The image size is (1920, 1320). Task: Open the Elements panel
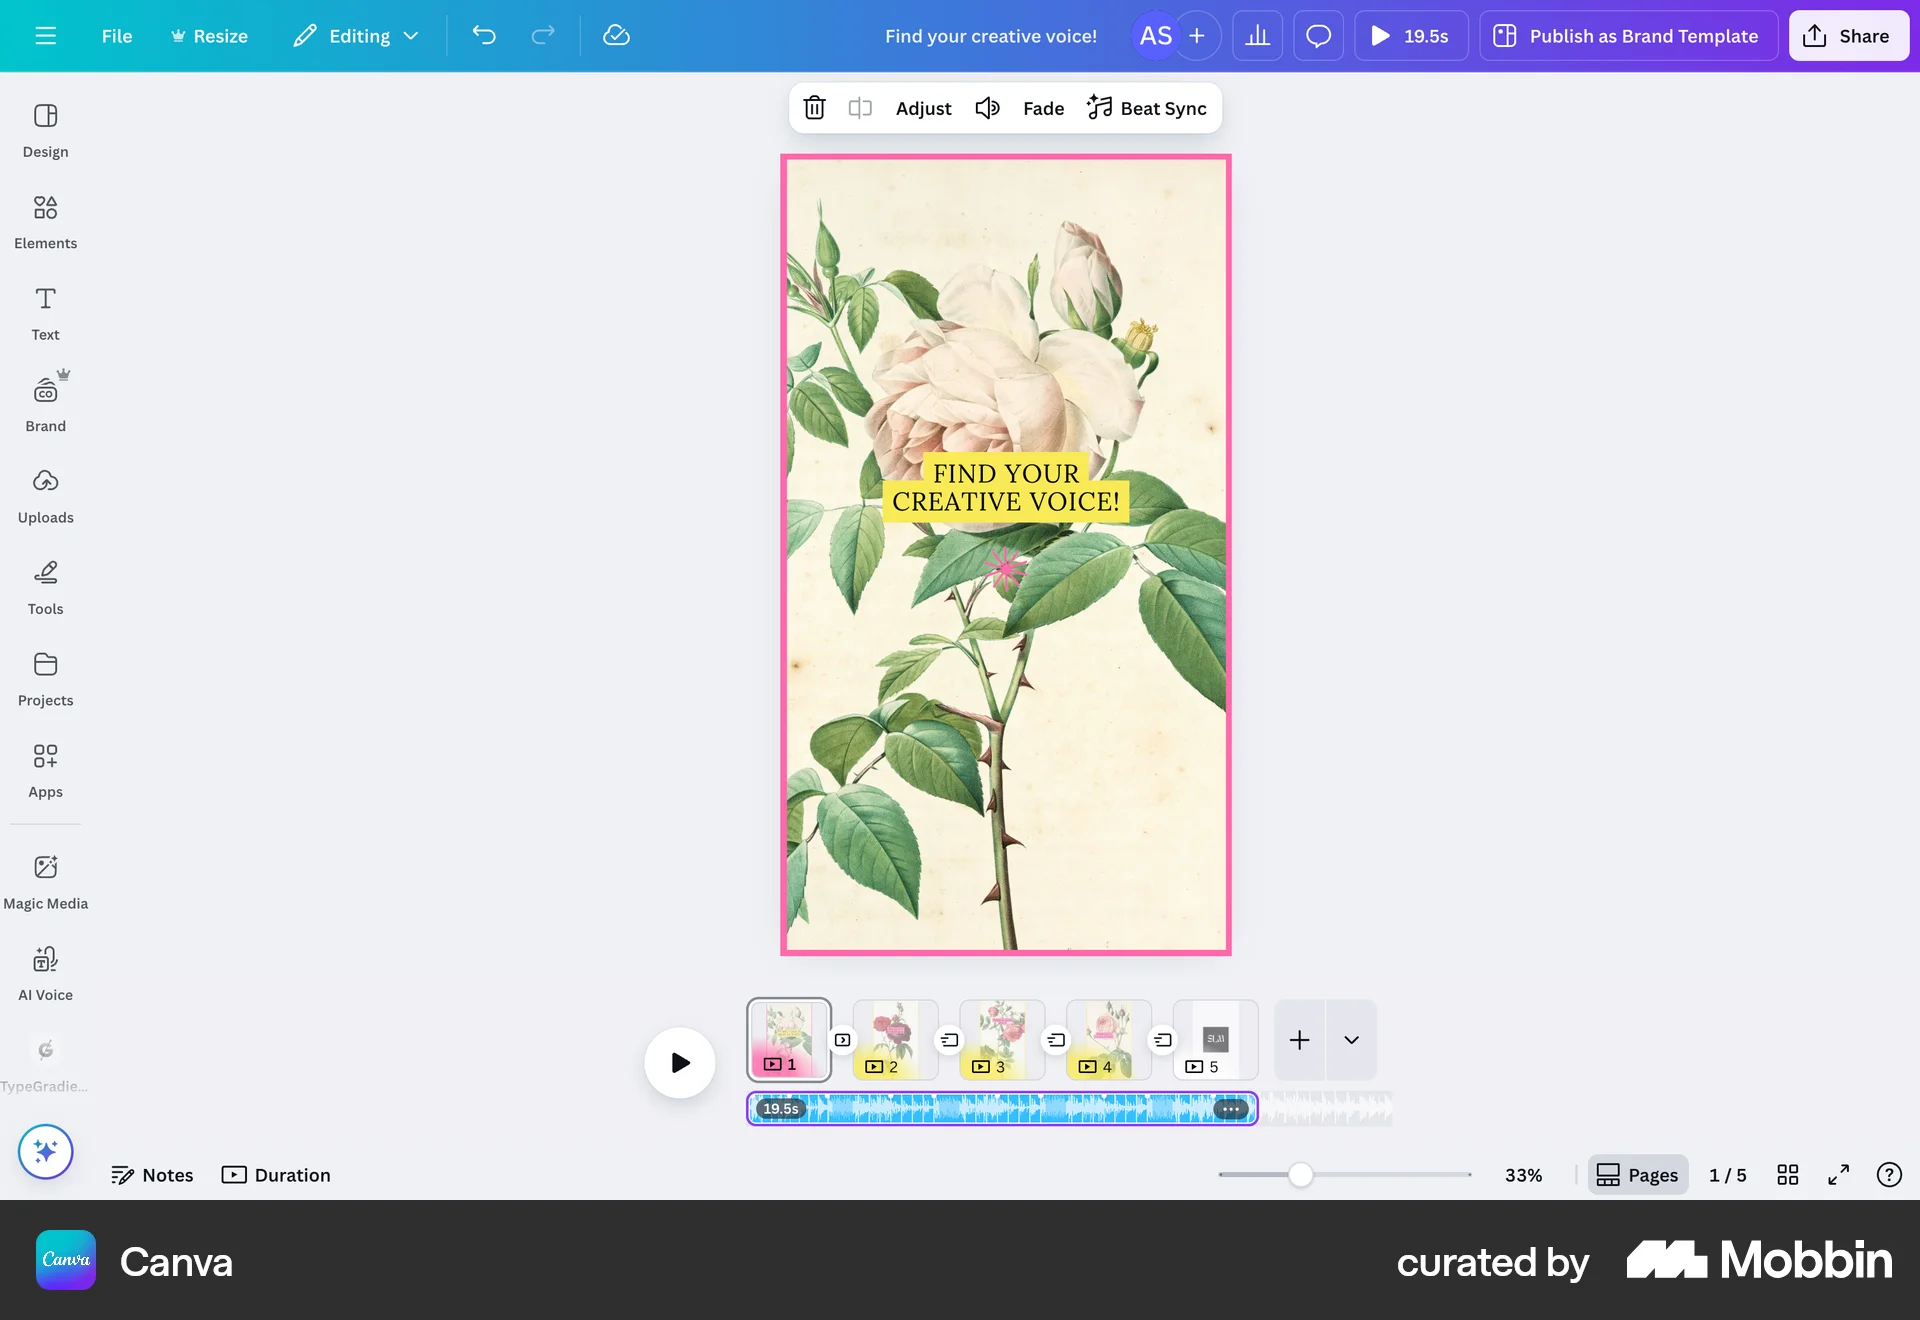pos(45,220)
